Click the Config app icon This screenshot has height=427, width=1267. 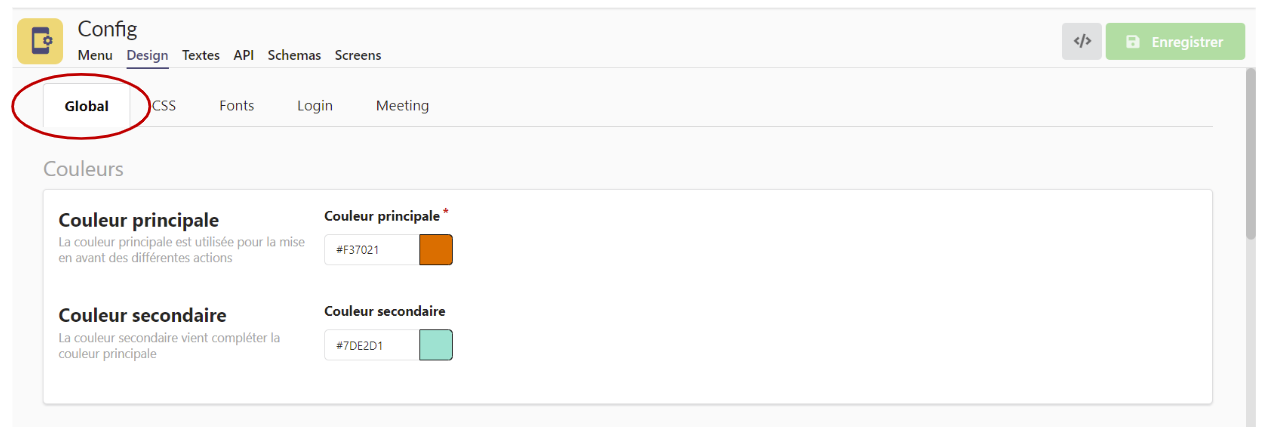point(41,41)
